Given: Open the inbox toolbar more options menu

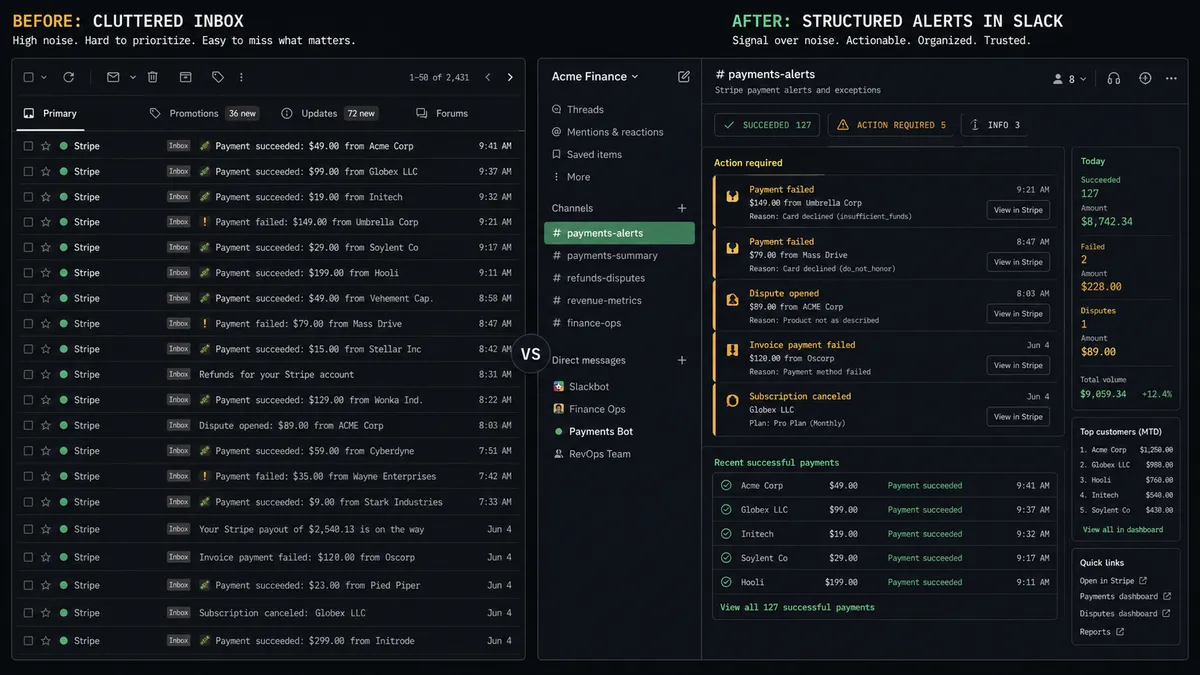Looking at the screenshot, I should pyautogui.click(x=241, y=77).
